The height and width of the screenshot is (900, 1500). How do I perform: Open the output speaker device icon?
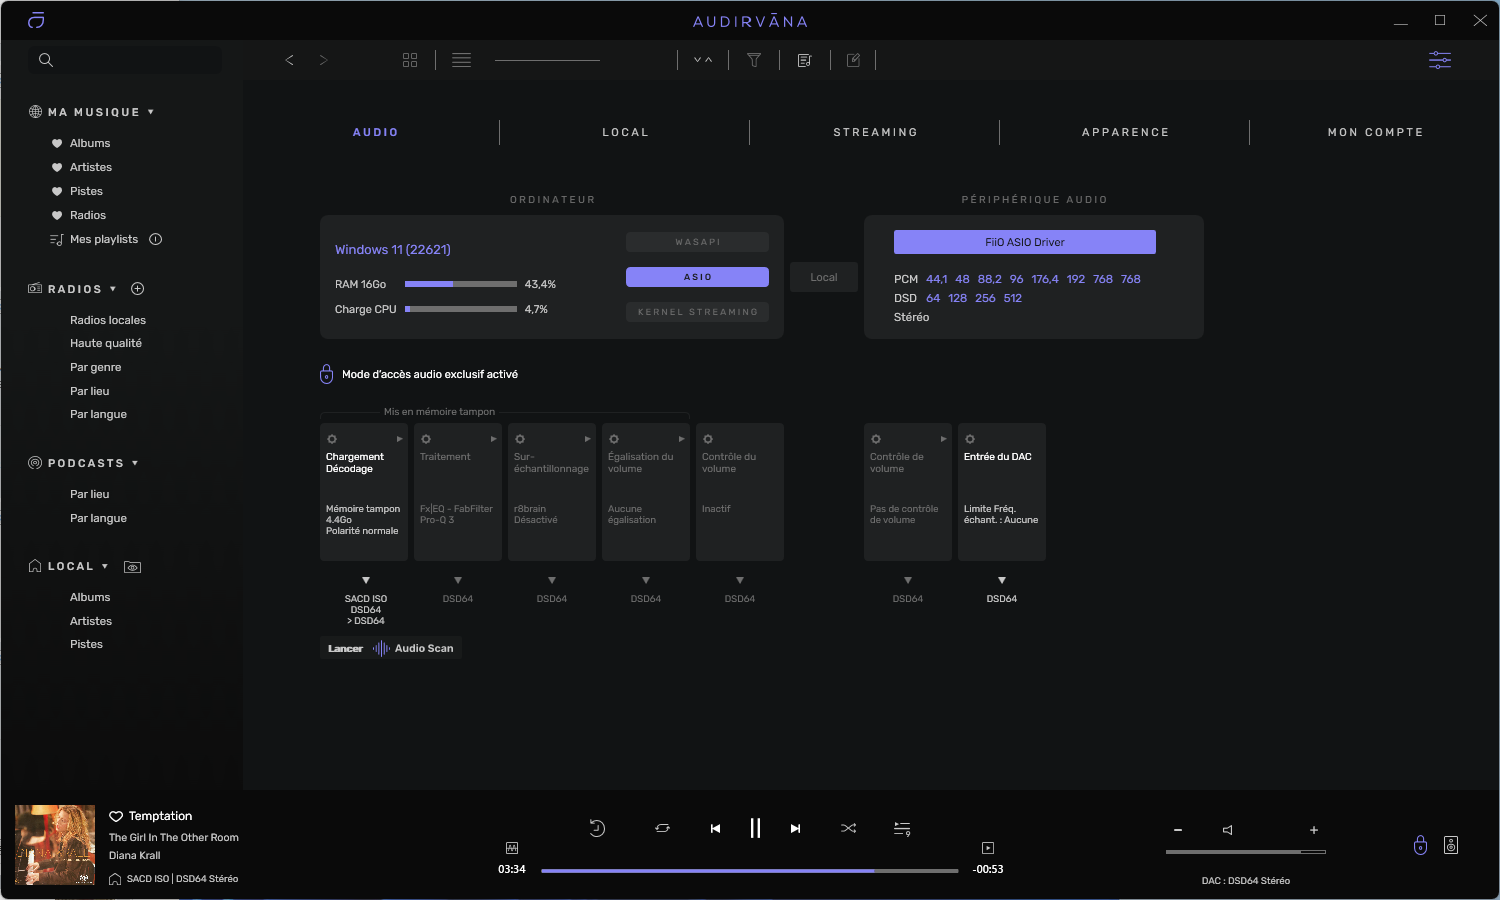(x=1451, y=845)
